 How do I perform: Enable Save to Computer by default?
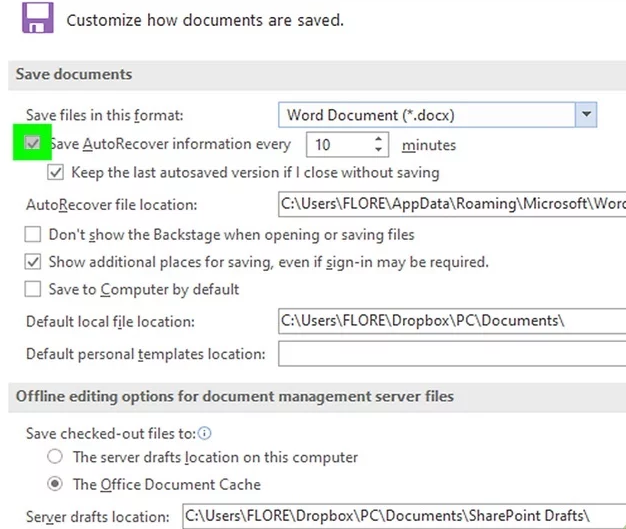click(32, 289)
